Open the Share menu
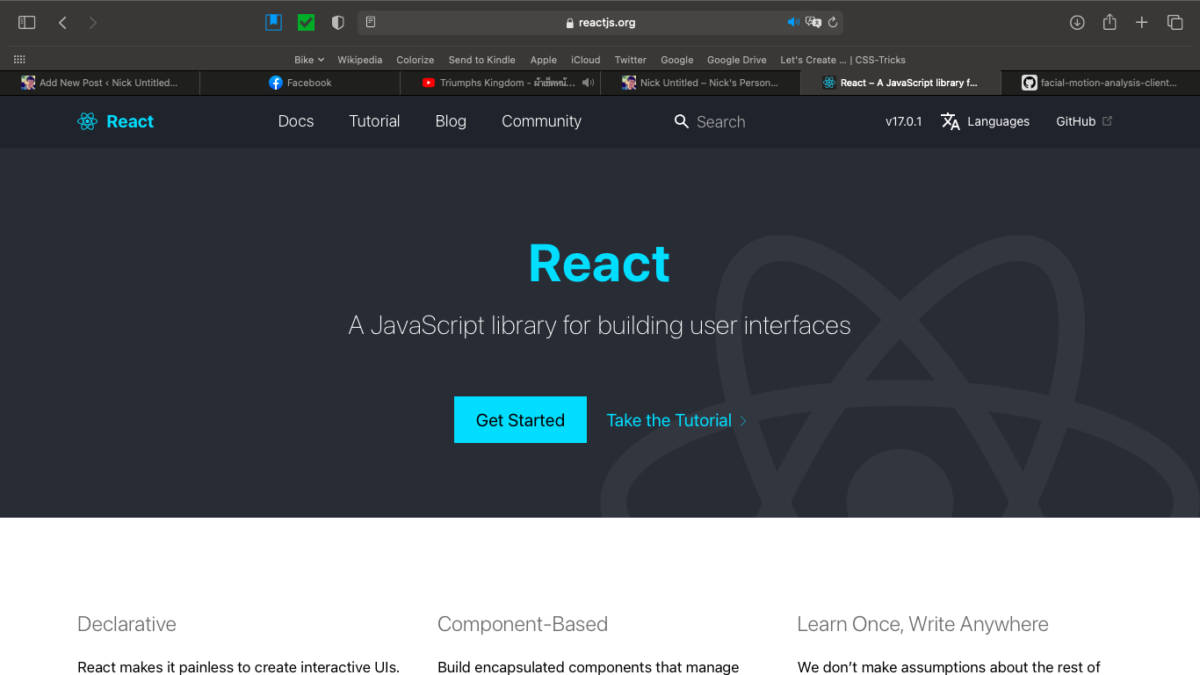Screen dimensions: 1200x675 (x=1109, y=22)
